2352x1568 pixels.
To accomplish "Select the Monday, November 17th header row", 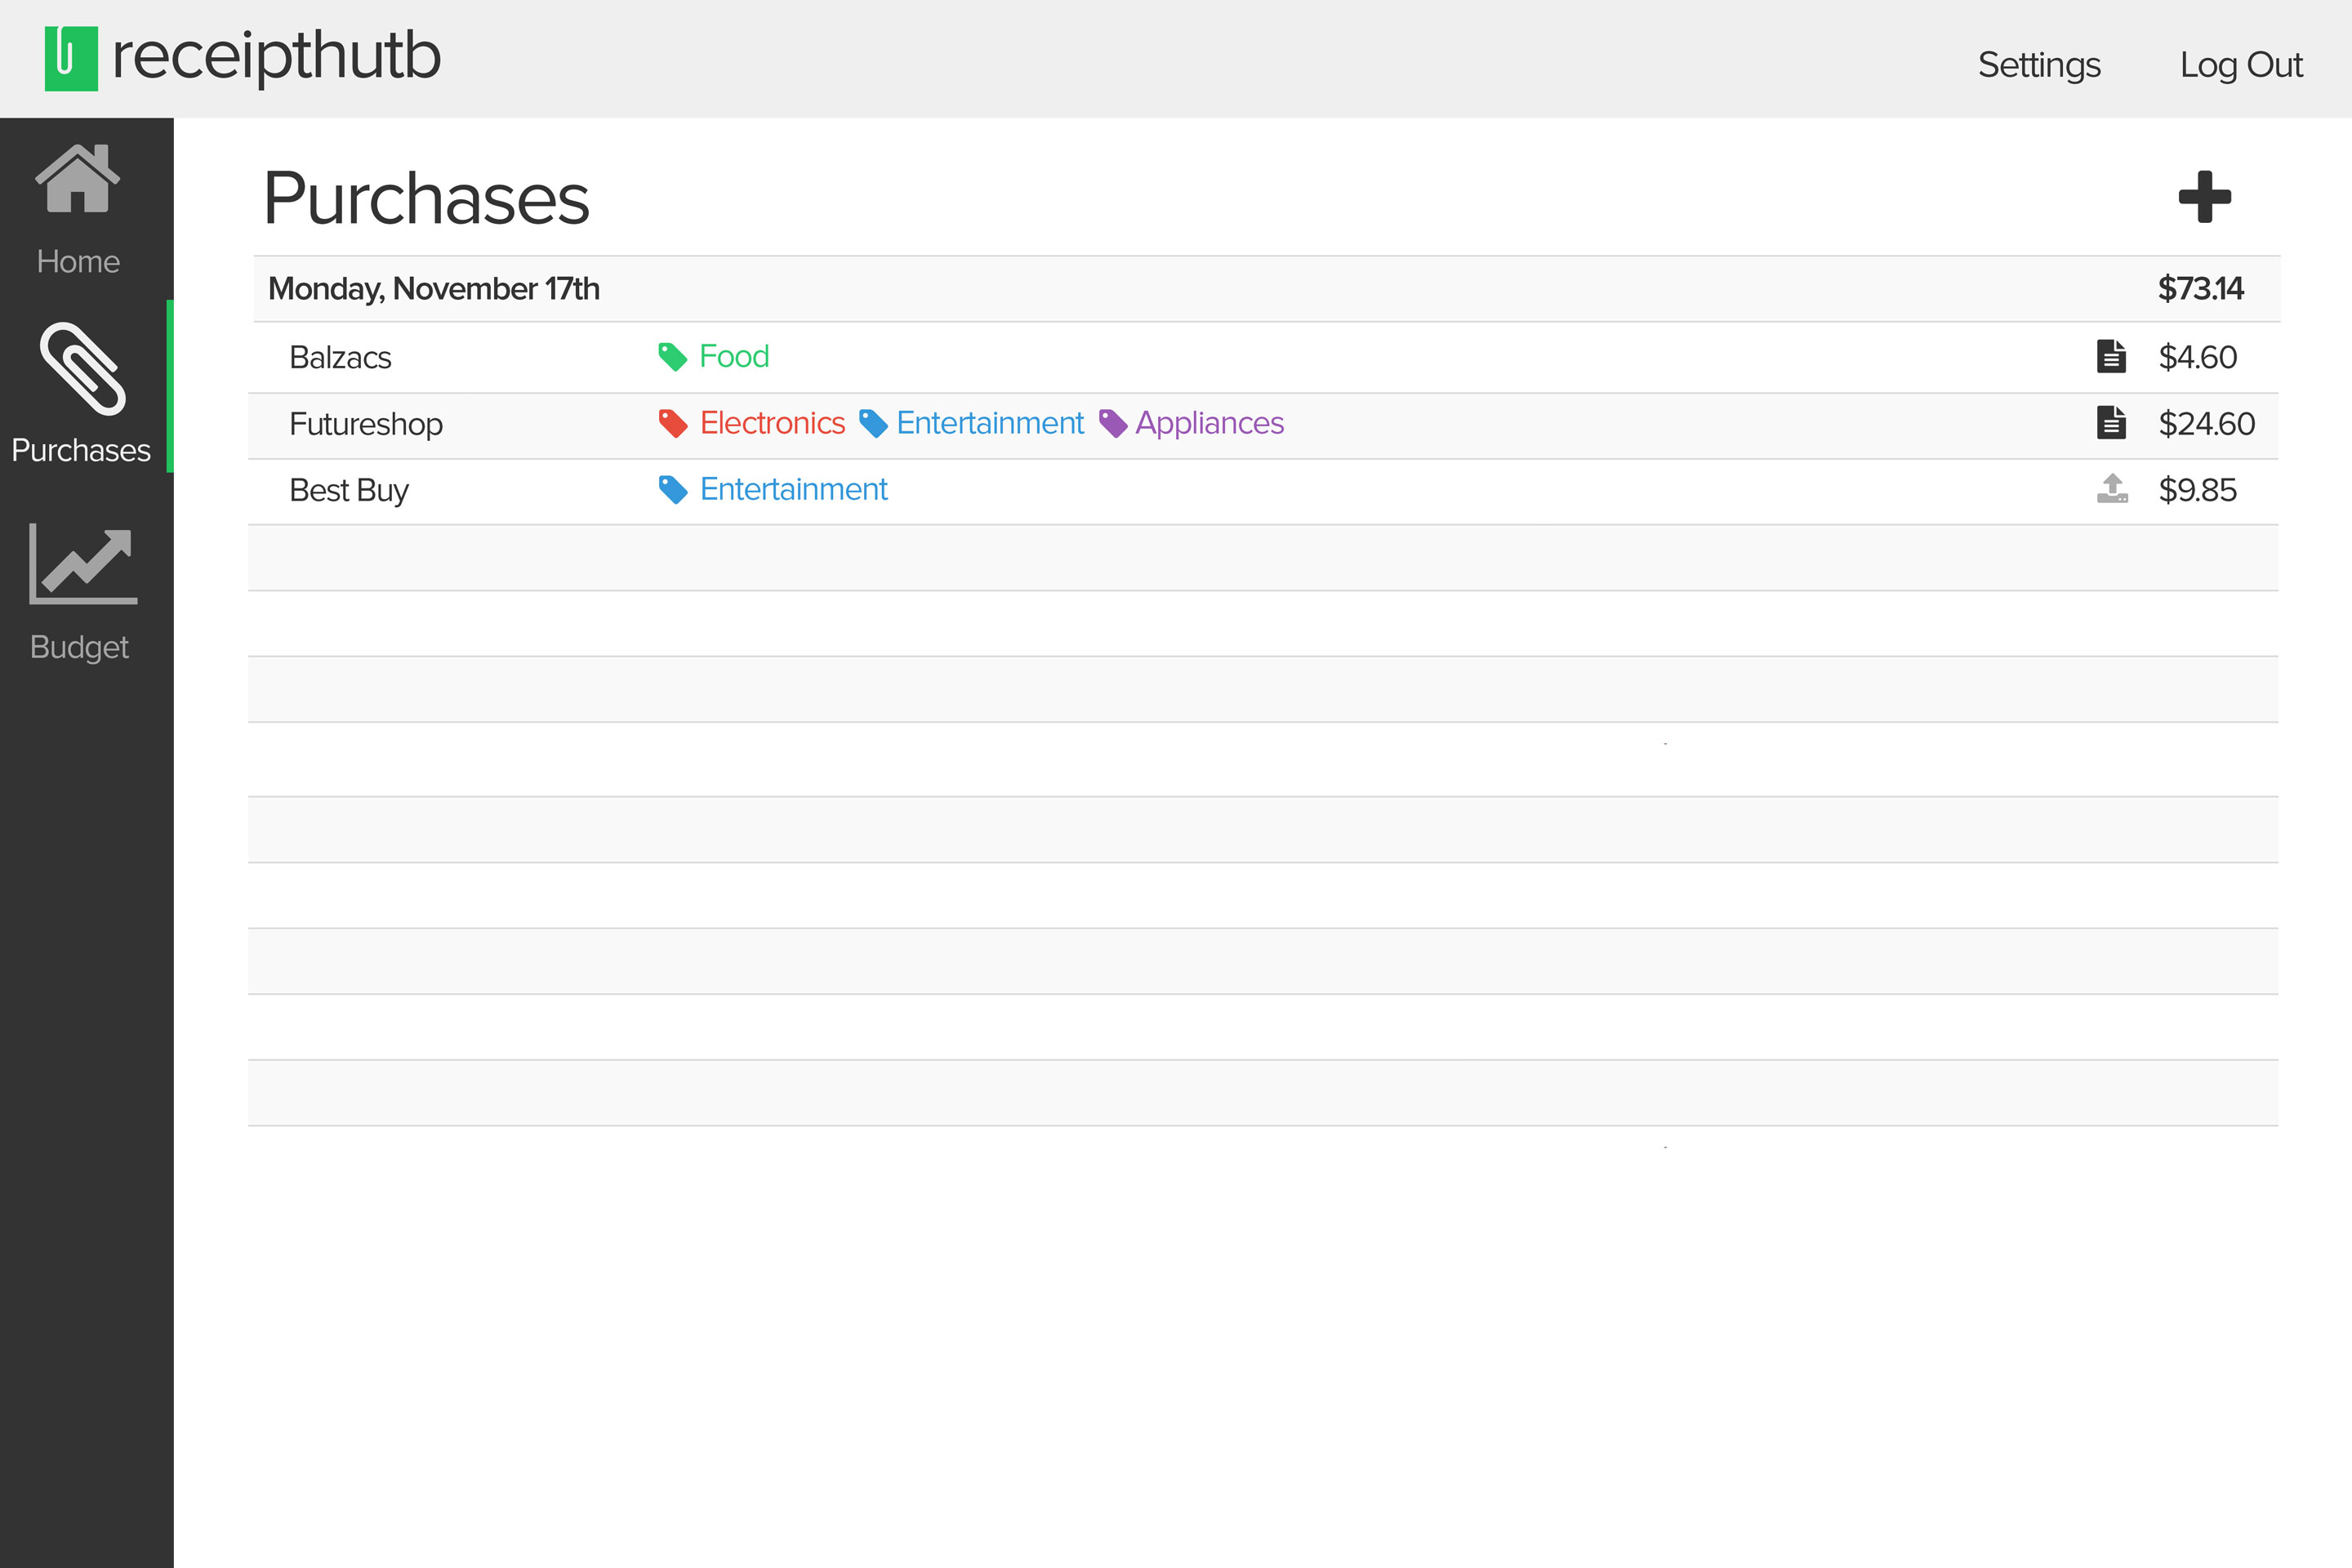I will (434, 289).
